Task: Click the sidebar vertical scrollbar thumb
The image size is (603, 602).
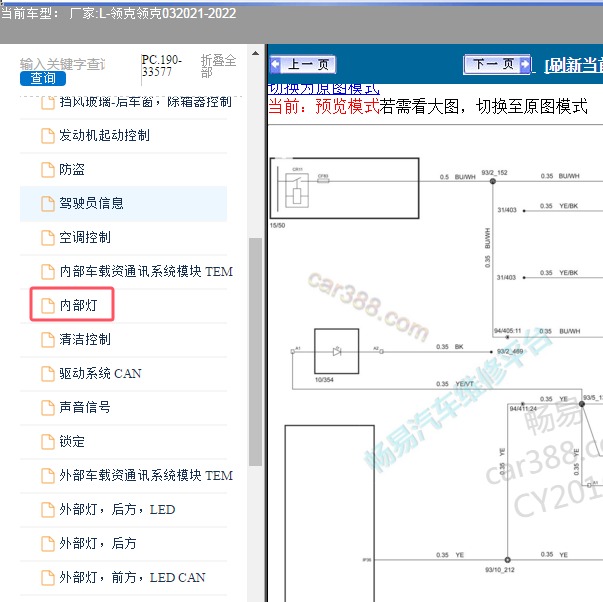Action: 255,352
